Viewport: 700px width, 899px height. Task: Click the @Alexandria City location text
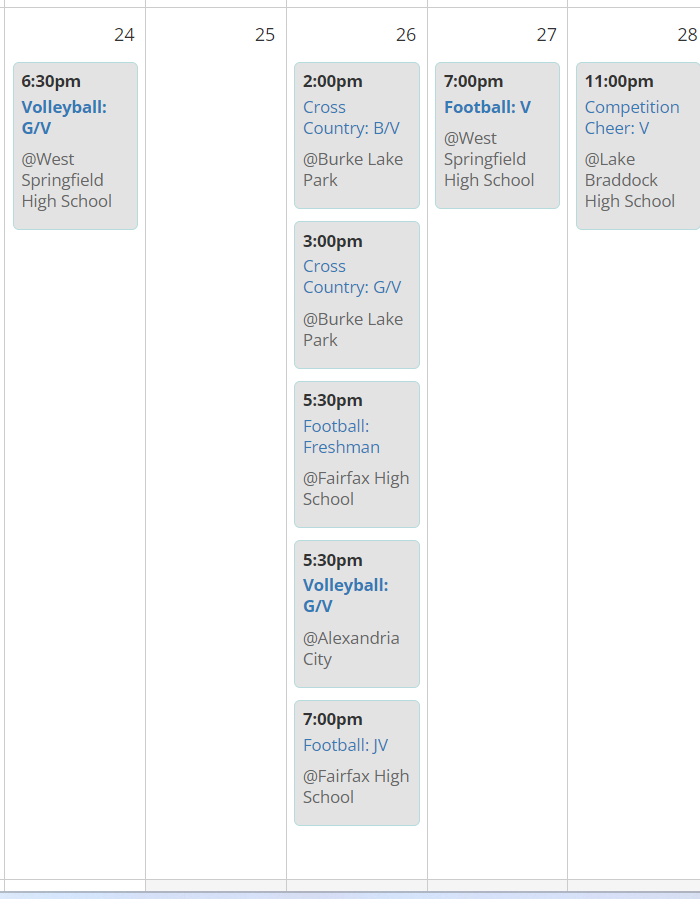(x=351, y=648)
